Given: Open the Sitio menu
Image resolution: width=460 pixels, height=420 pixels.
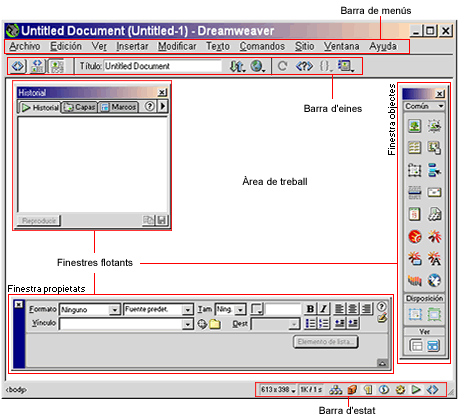Looking at the screenshot, I should 304,46.
